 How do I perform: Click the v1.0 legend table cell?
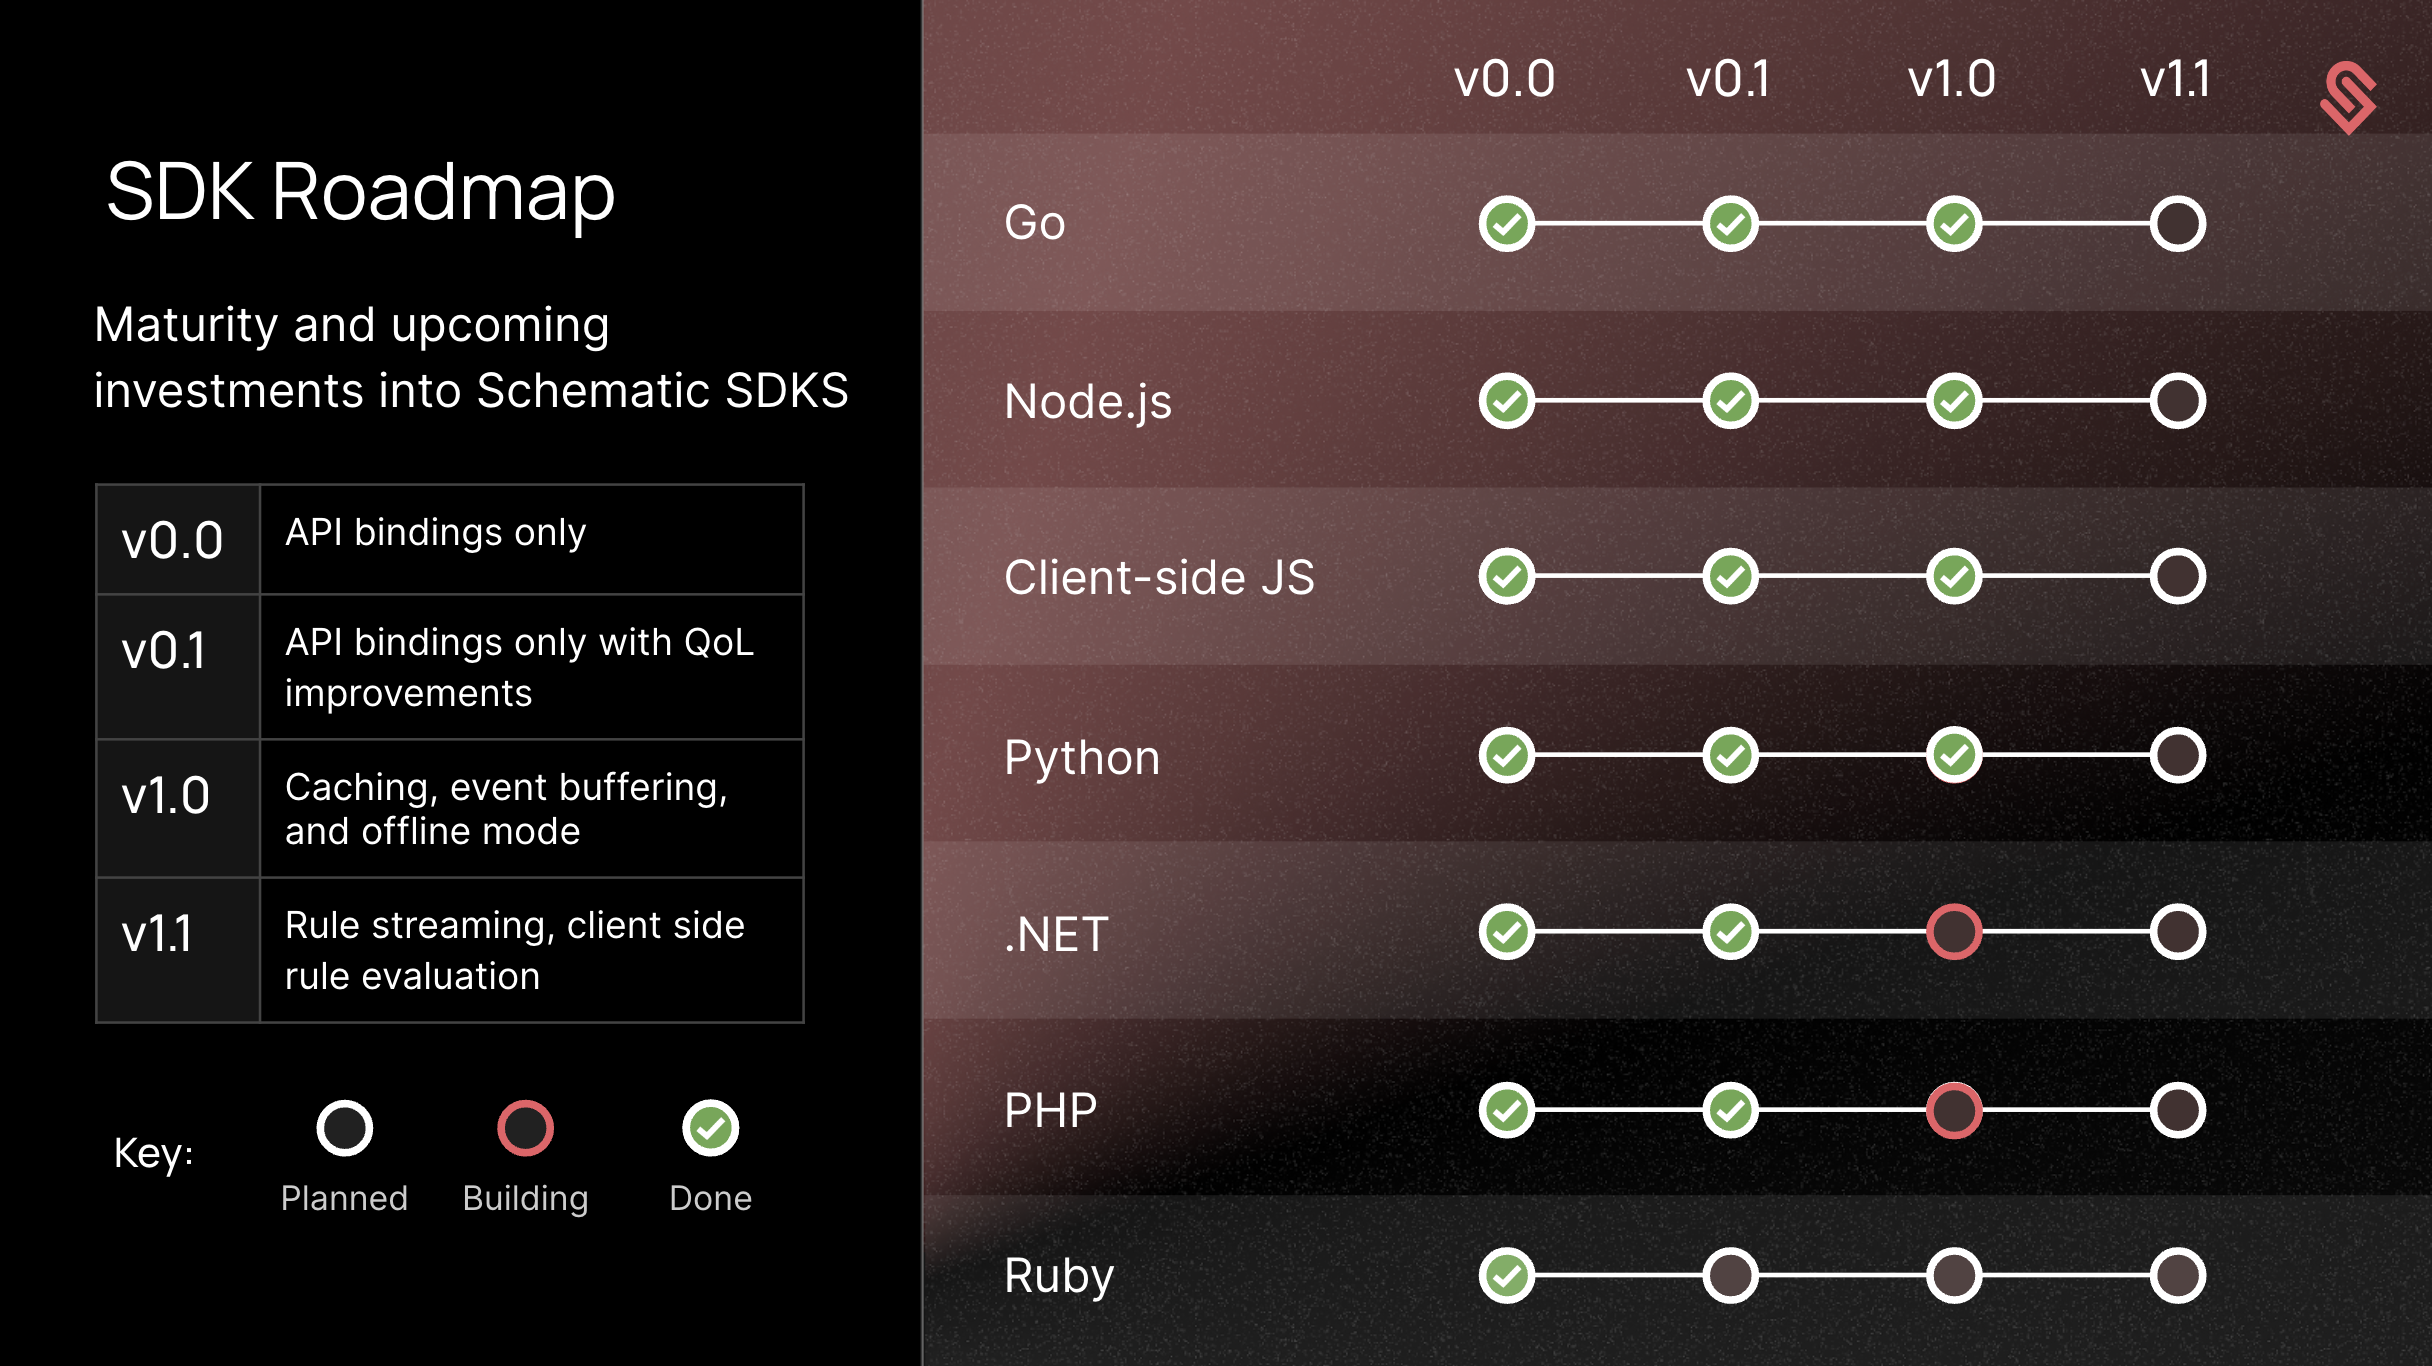coord(166,797)
